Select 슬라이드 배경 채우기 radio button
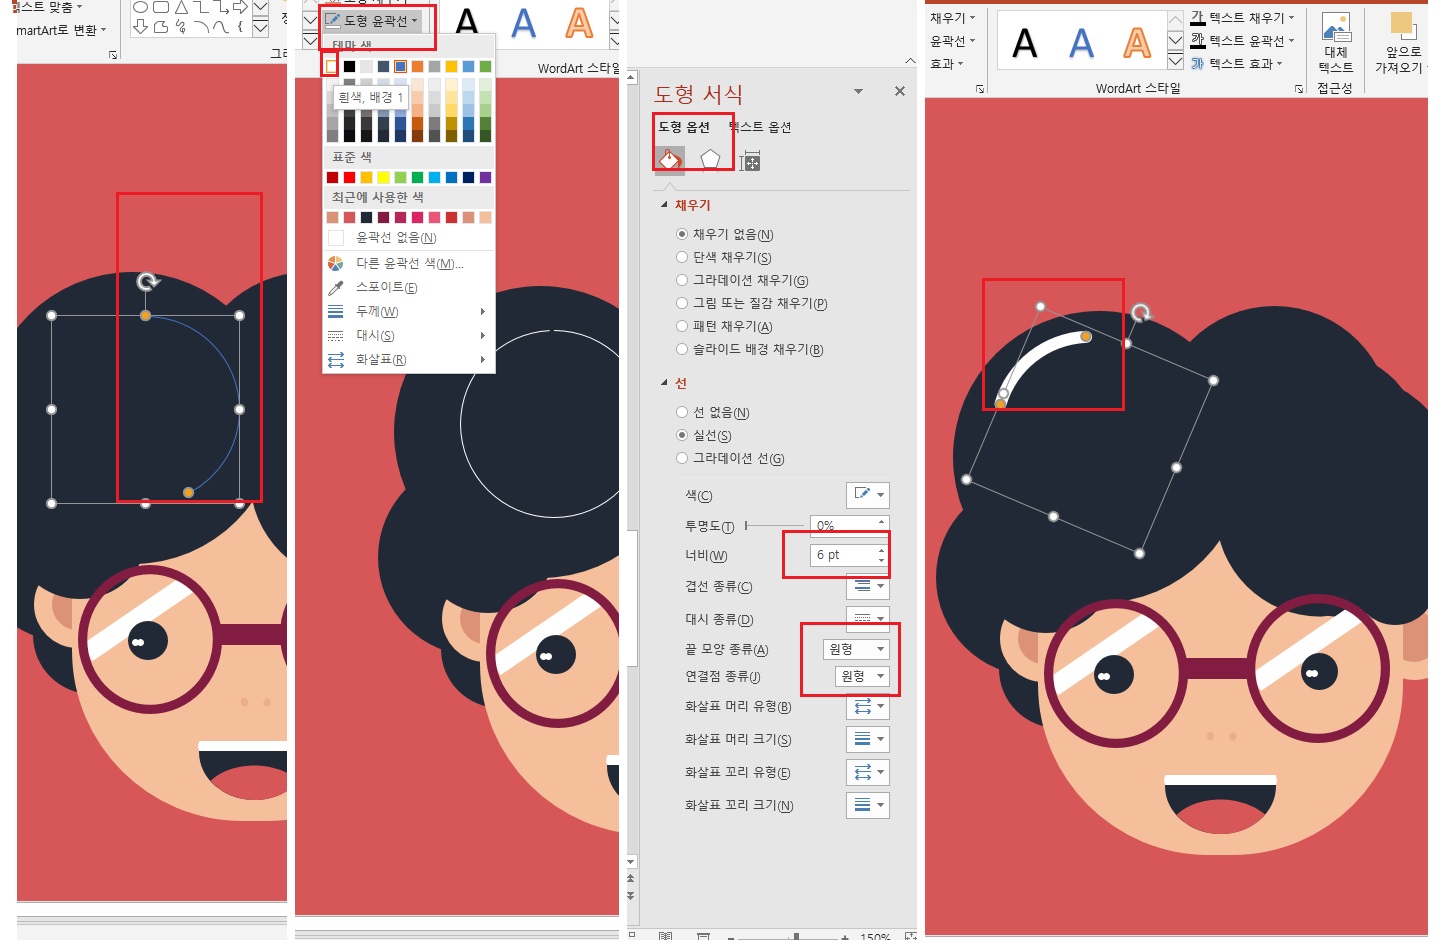The width and height of the screenshot is (1438, 946). [682, 349]
